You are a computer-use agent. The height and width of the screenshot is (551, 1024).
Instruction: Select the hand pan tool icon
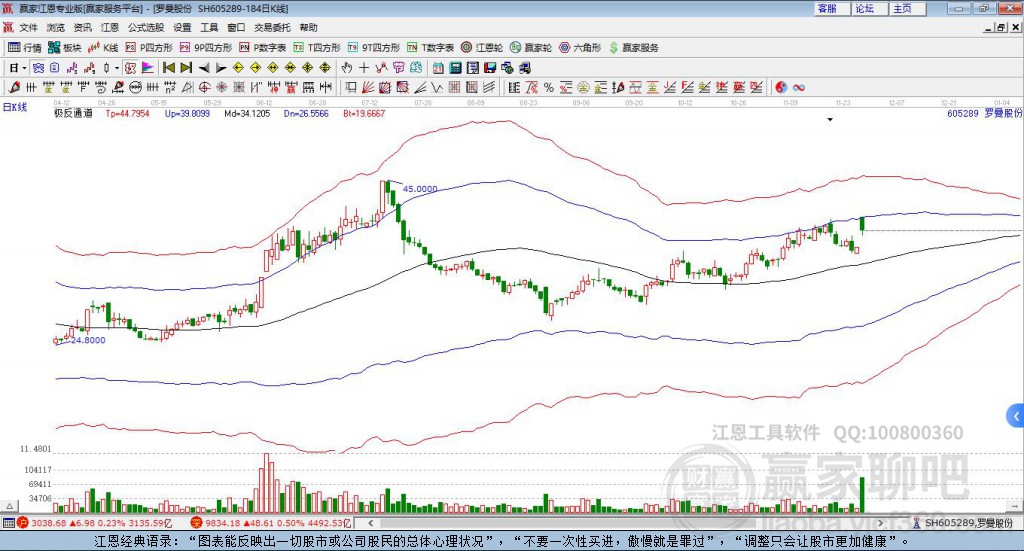point(346,68)
